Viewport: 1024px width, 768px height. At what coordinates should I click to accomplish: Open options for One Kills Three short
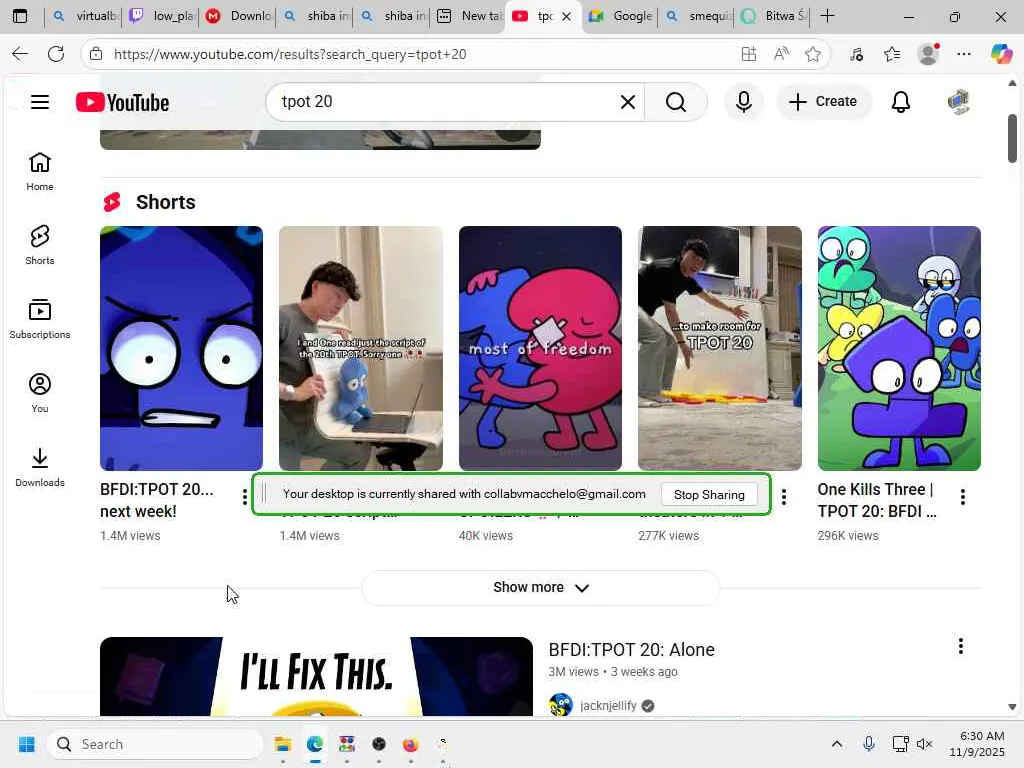point(963,497)
